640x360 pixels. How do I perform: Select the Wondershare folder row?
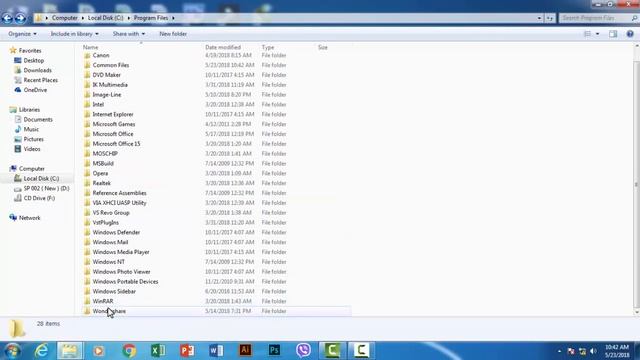pos(216,311)
